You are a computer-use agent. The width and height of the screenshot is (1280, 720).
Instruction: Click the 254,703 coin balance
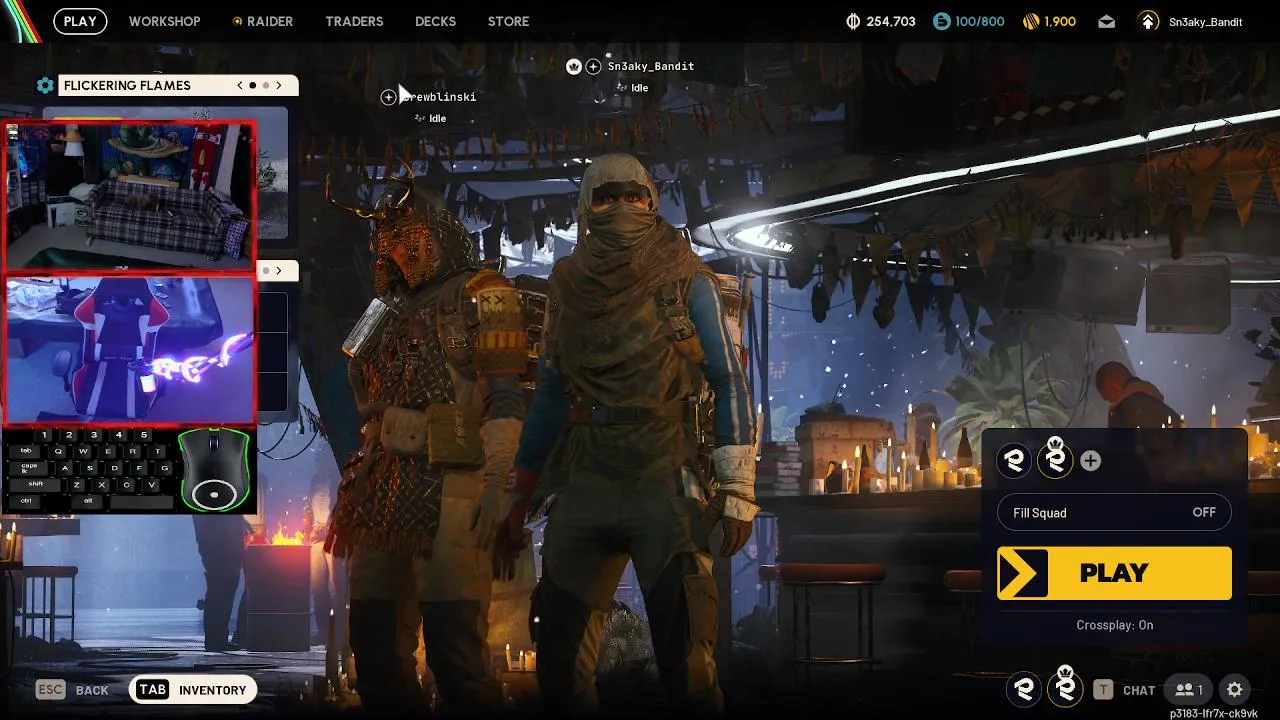(891, 21)
